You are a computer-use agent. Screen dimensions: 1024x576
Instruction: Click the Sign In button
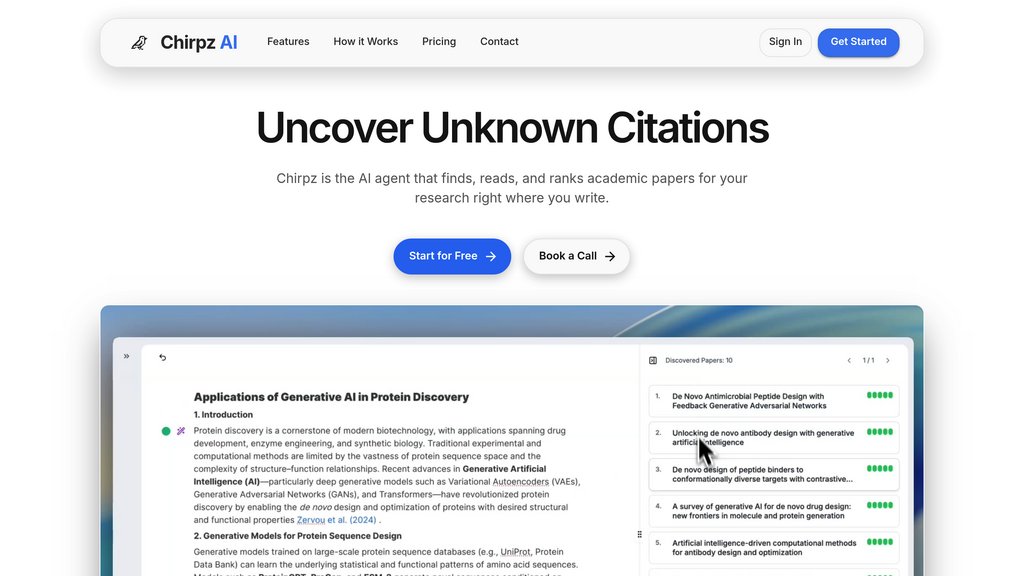click(x=785, y=42)
